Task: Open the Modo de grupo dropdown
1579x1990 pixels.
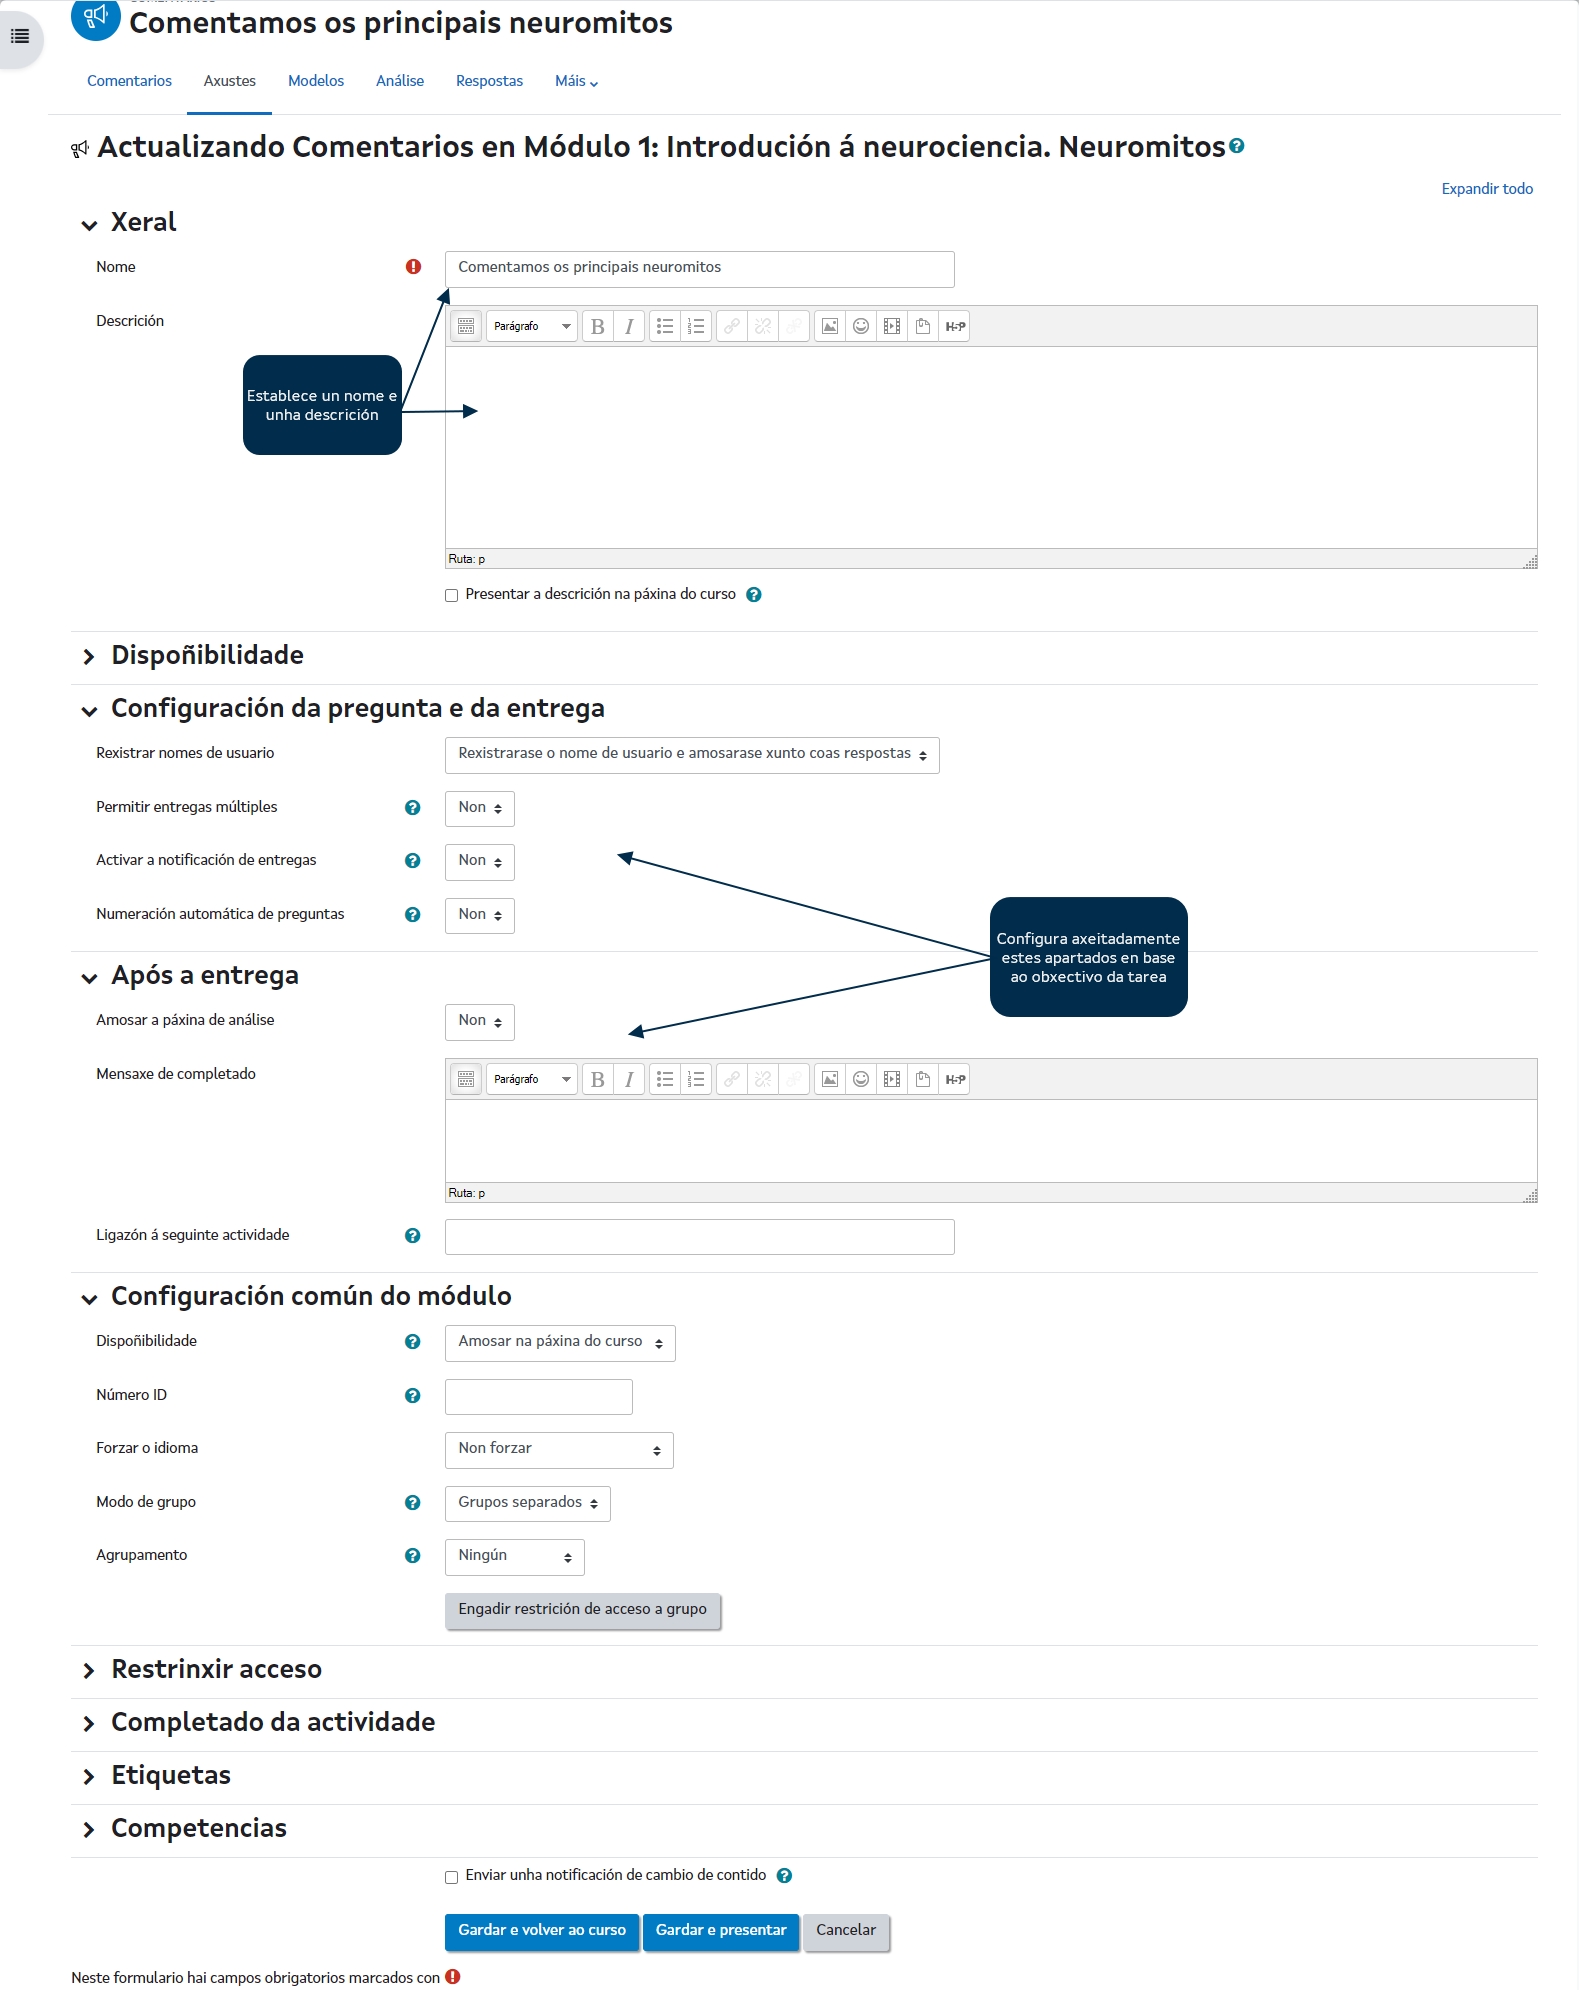Action: coord(527,1503)
